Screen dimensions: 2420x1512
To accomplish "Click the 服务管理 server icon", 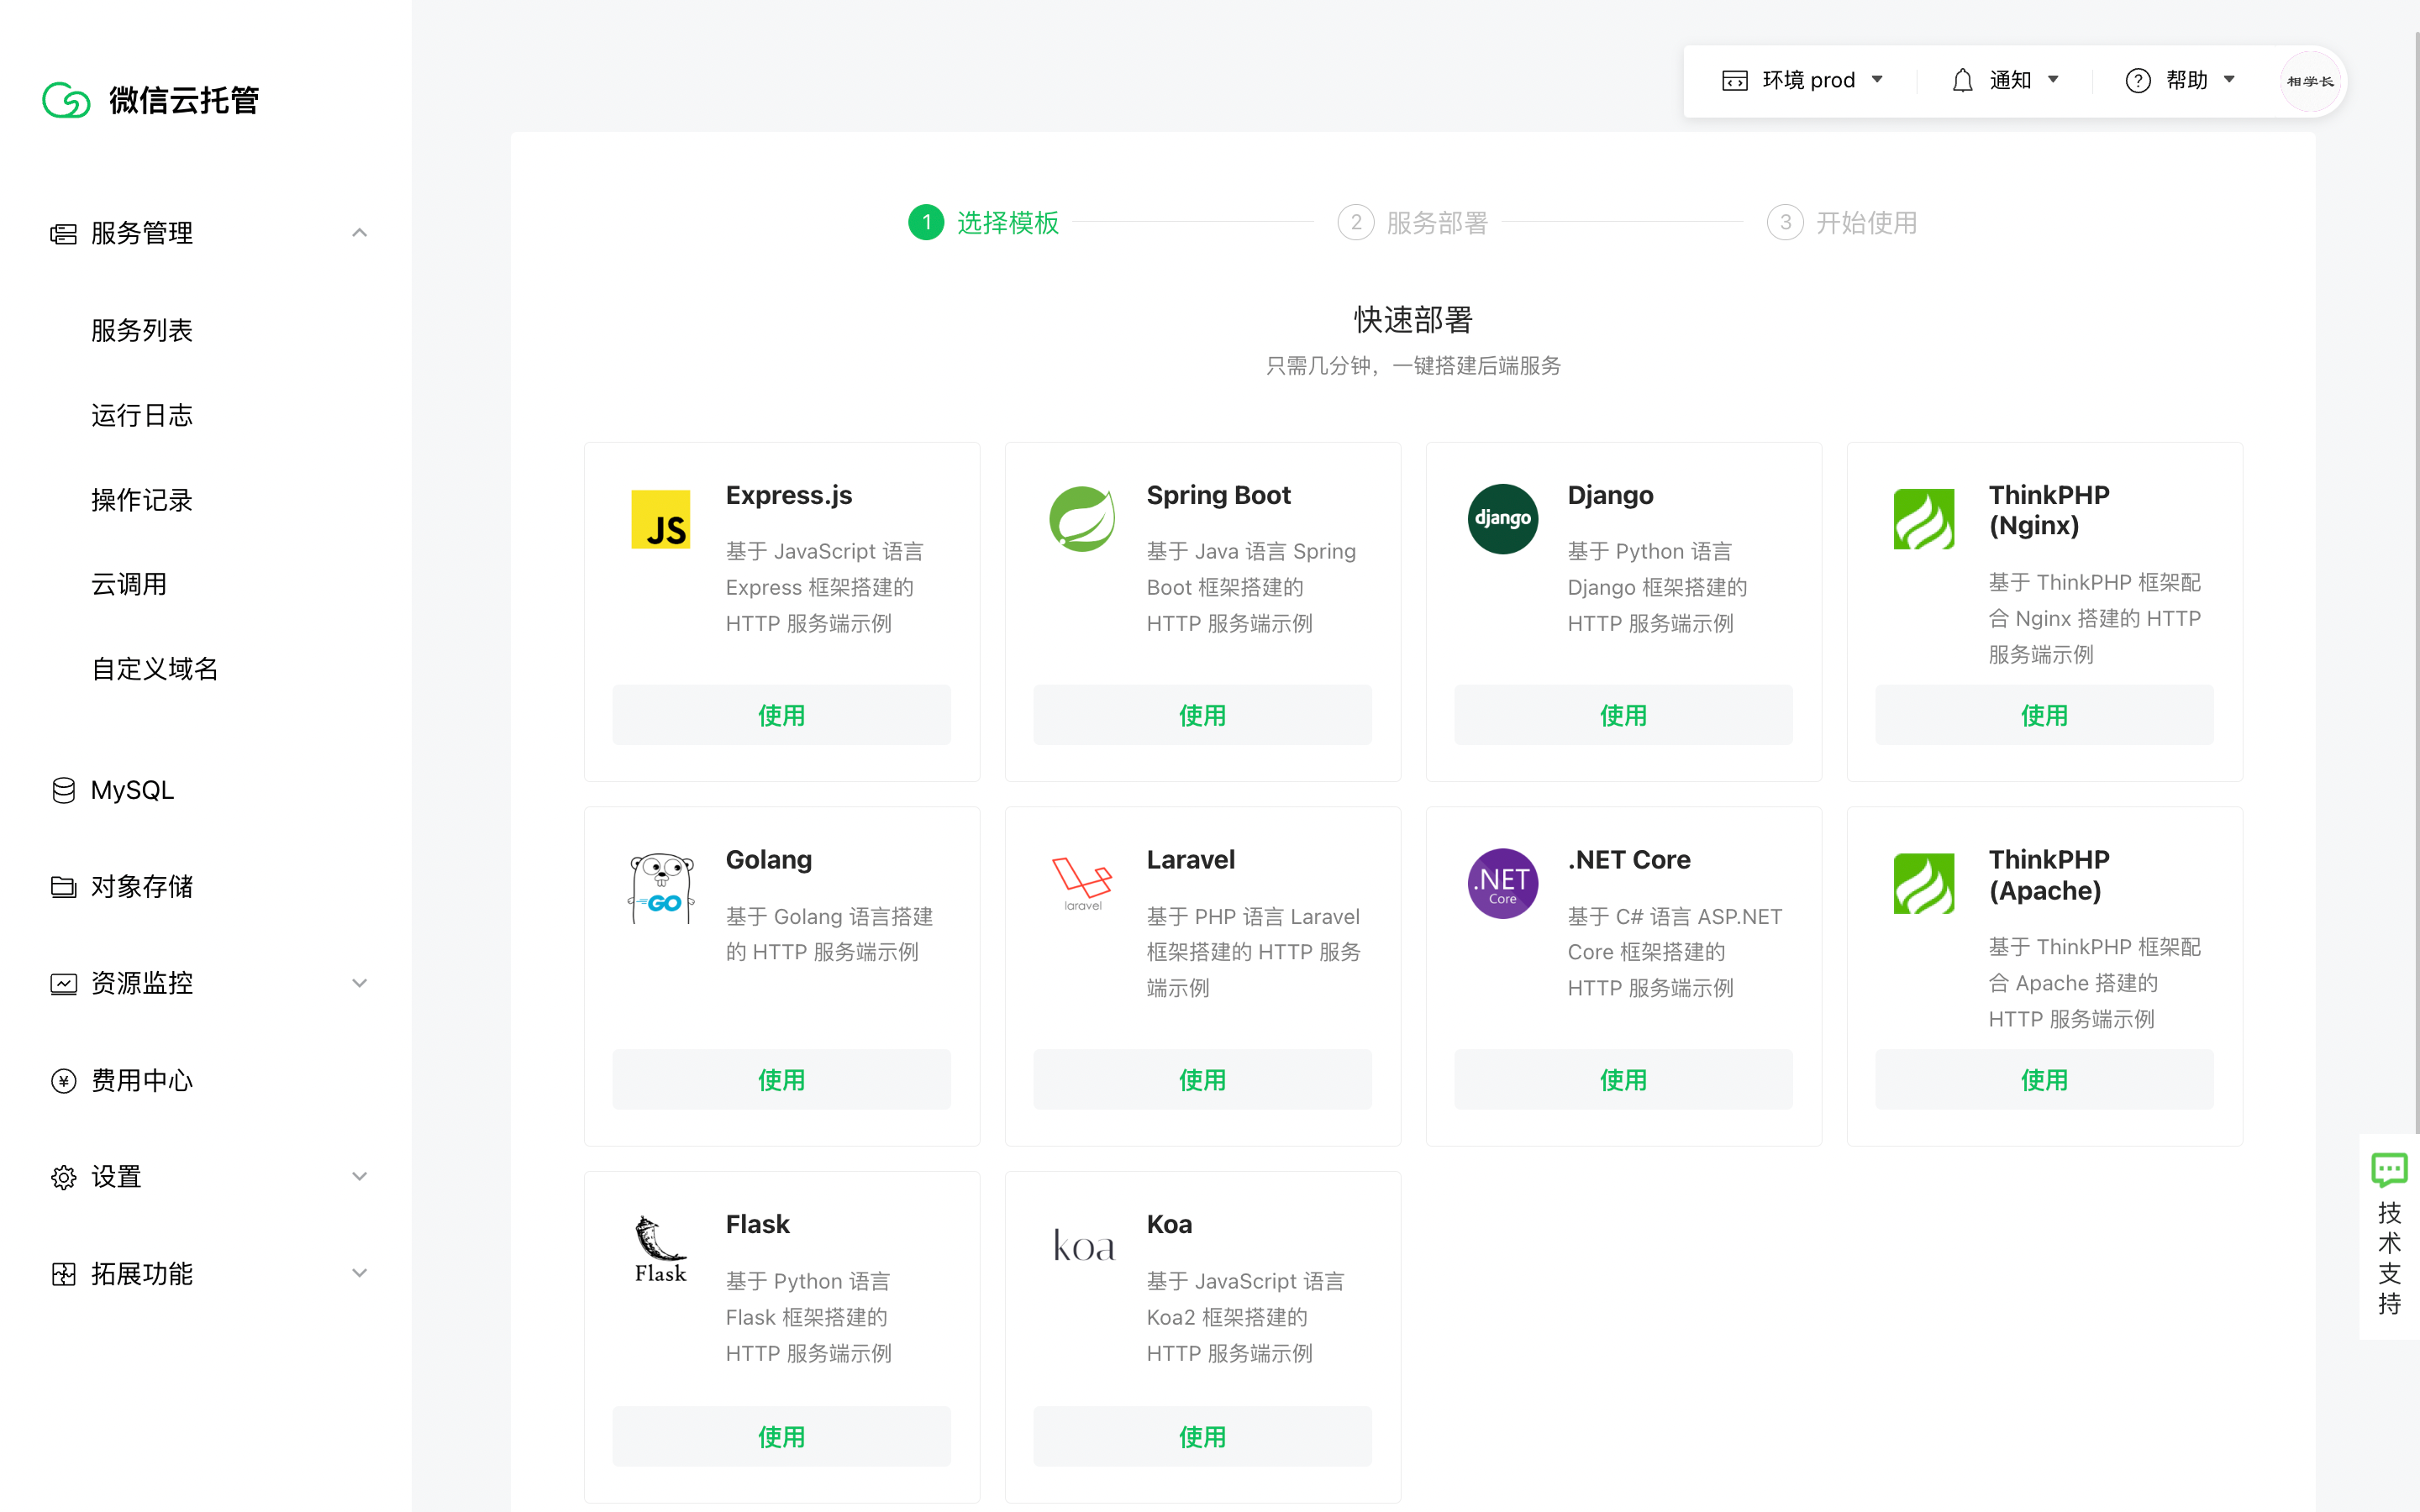I will [63, 234].
